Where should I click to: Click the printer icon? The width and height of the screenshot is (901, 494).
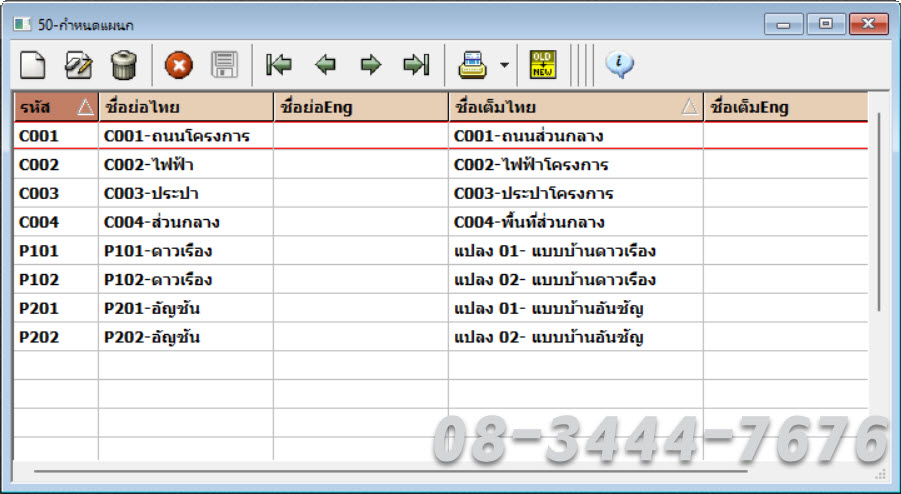click(472, 65)
